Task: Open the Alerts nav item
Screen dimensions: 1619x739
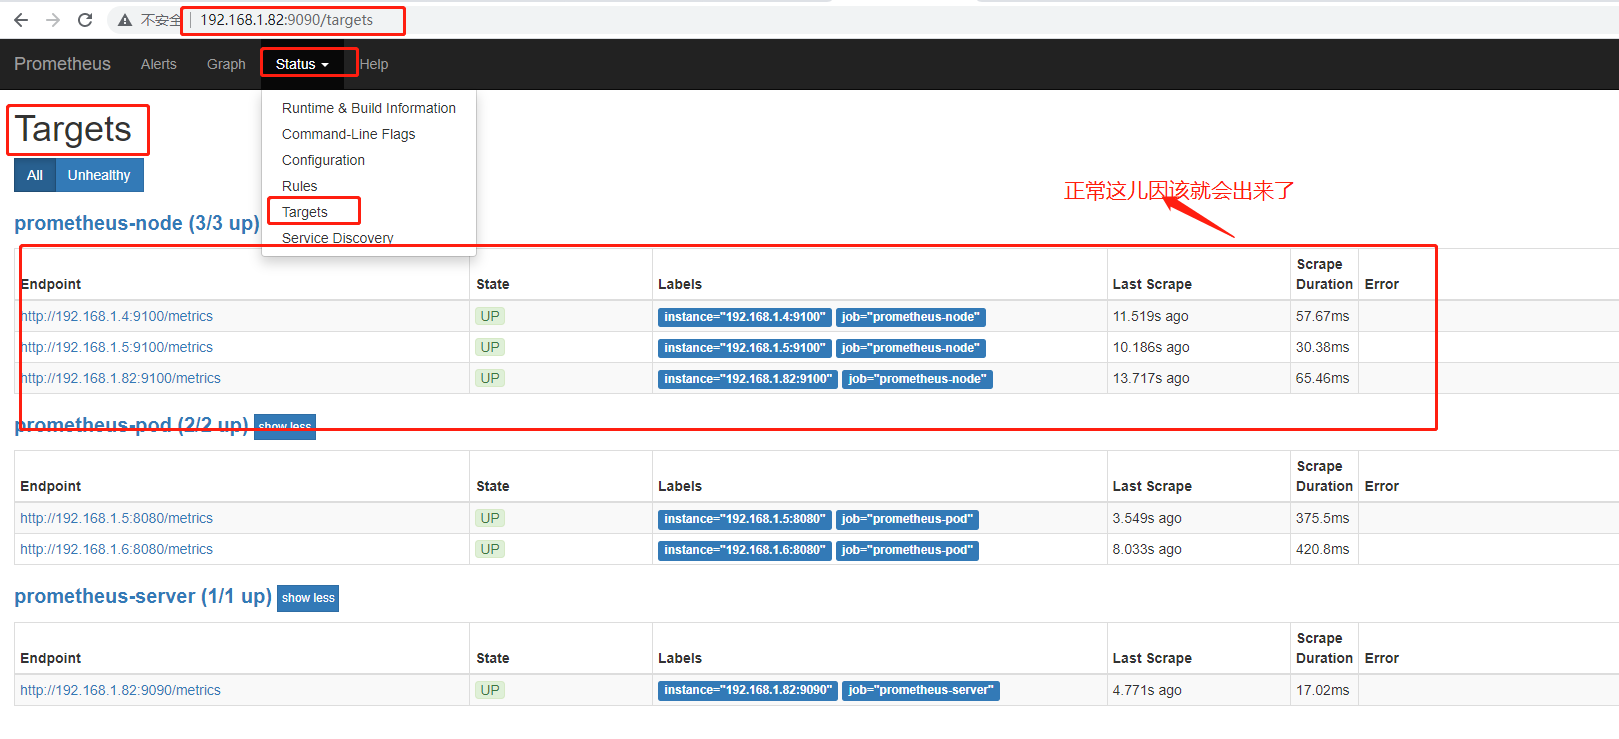Action: 158,64
